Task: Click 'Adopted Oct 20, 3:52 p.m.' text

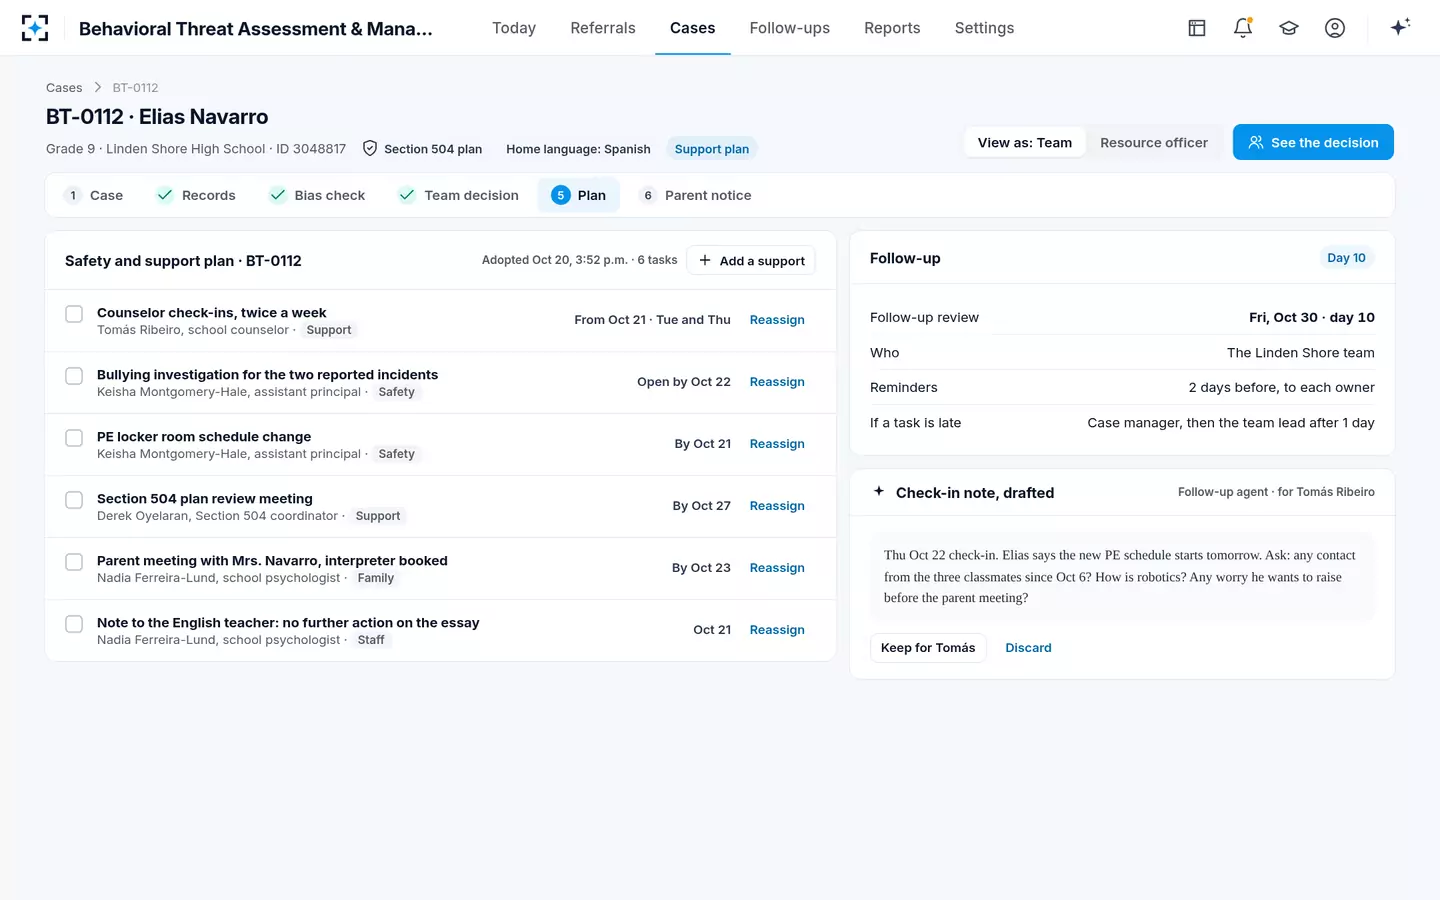Action: click(x=555, y=260)
